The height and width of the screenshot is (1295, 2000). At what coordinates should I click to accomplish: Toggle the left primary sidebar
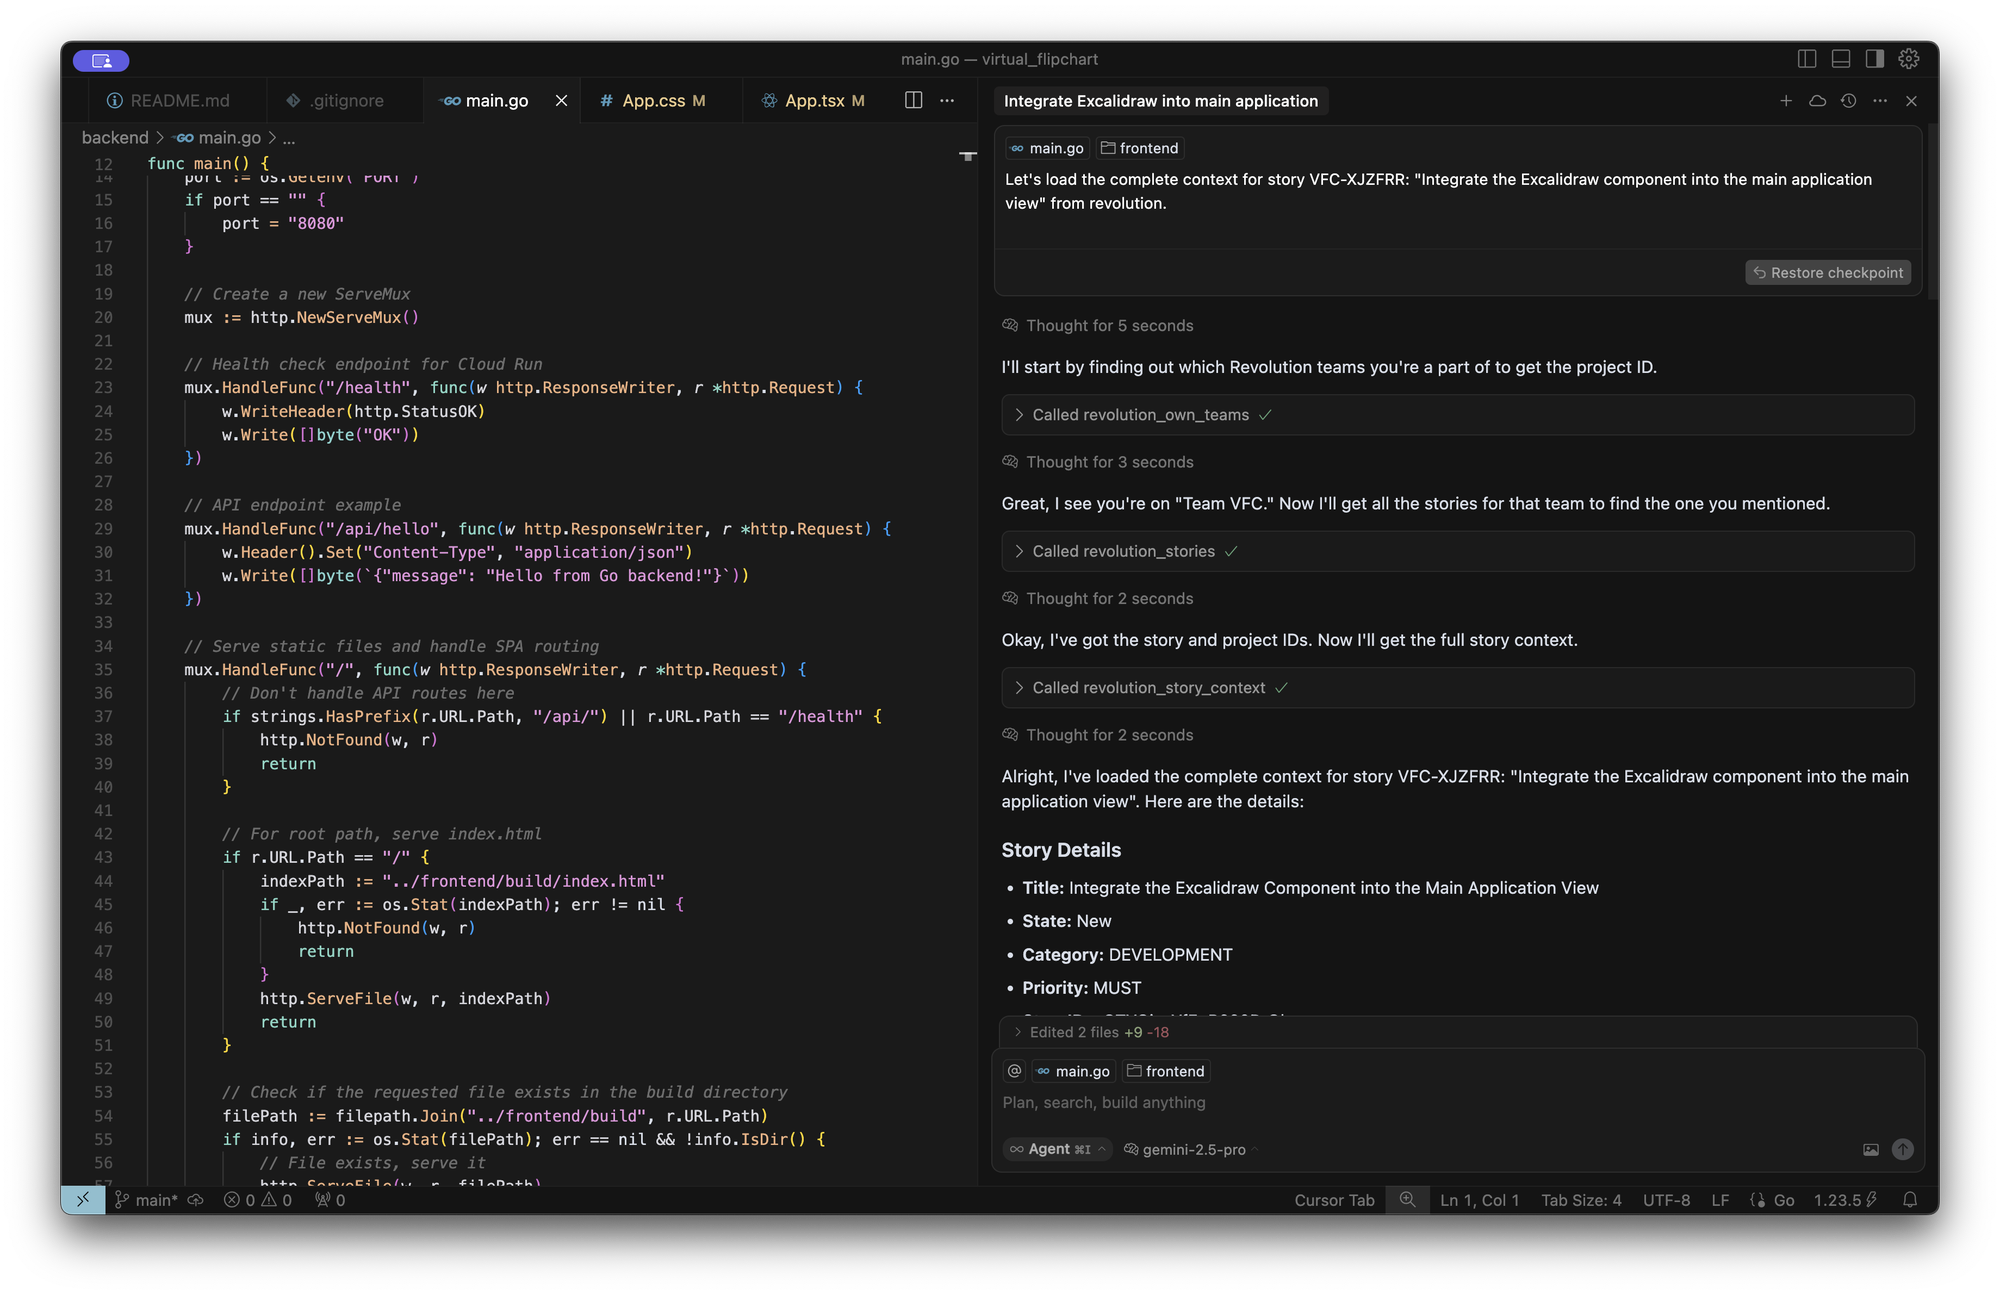pyautogui.click(x=1806, y=59)
